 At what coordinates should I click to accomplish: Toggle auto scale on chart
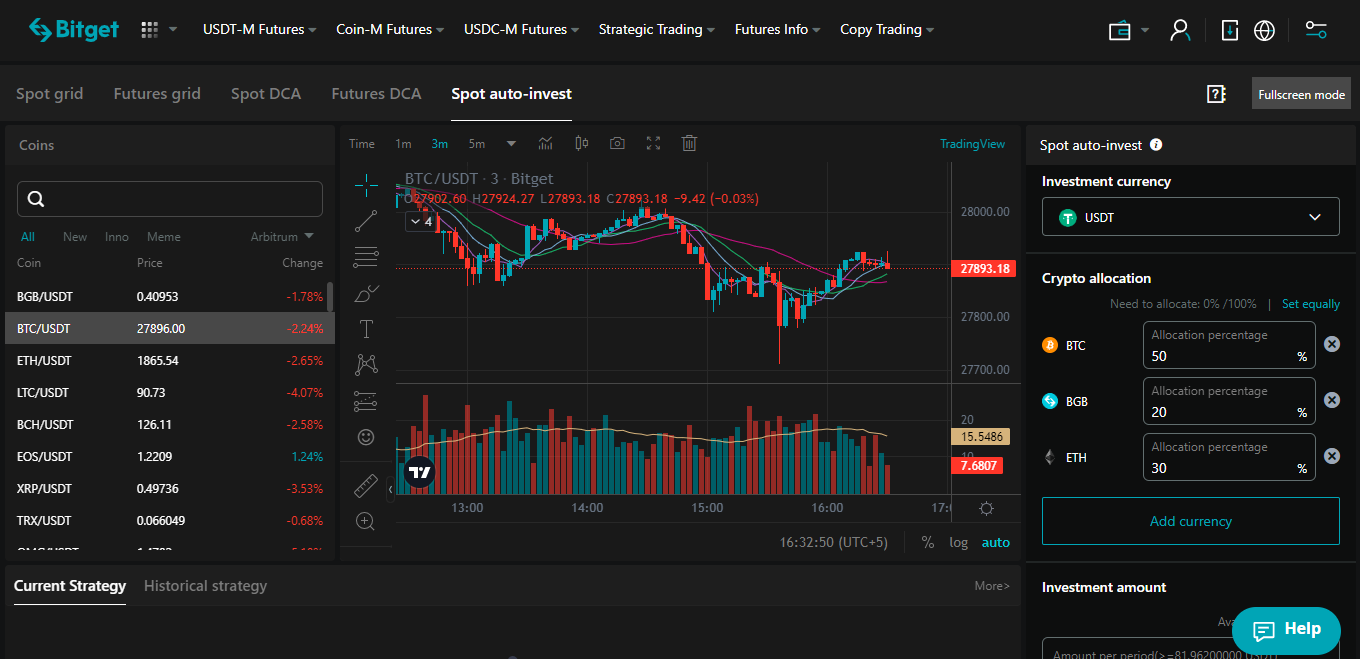(996, 542)
